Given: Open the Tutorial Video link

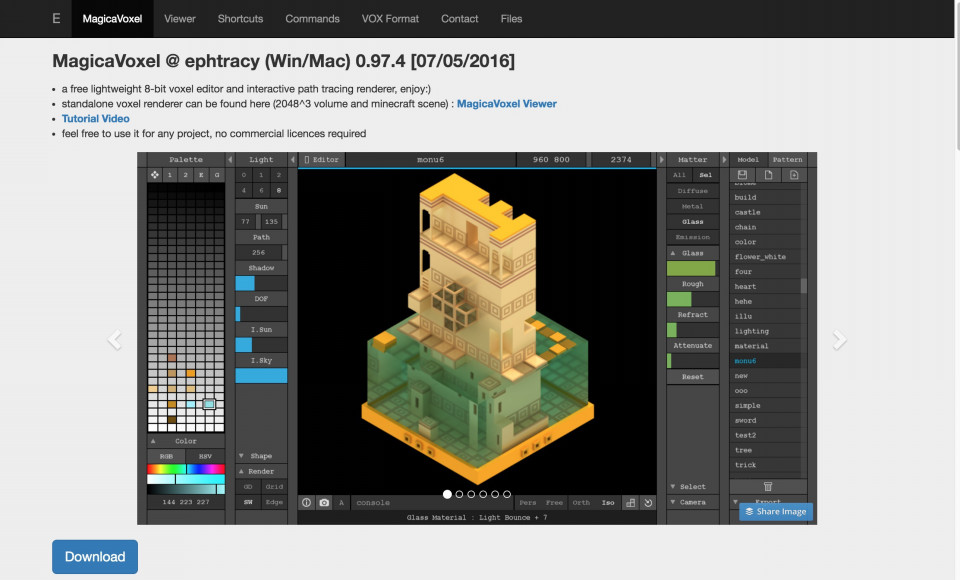Looking at the screenshot, I should coord(96,119).
